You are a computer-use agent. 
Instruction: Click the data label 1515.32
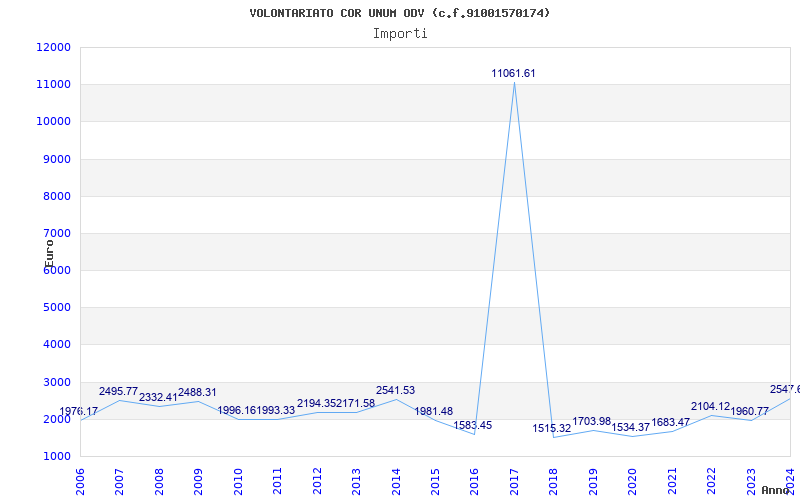(x=552, y=429)
